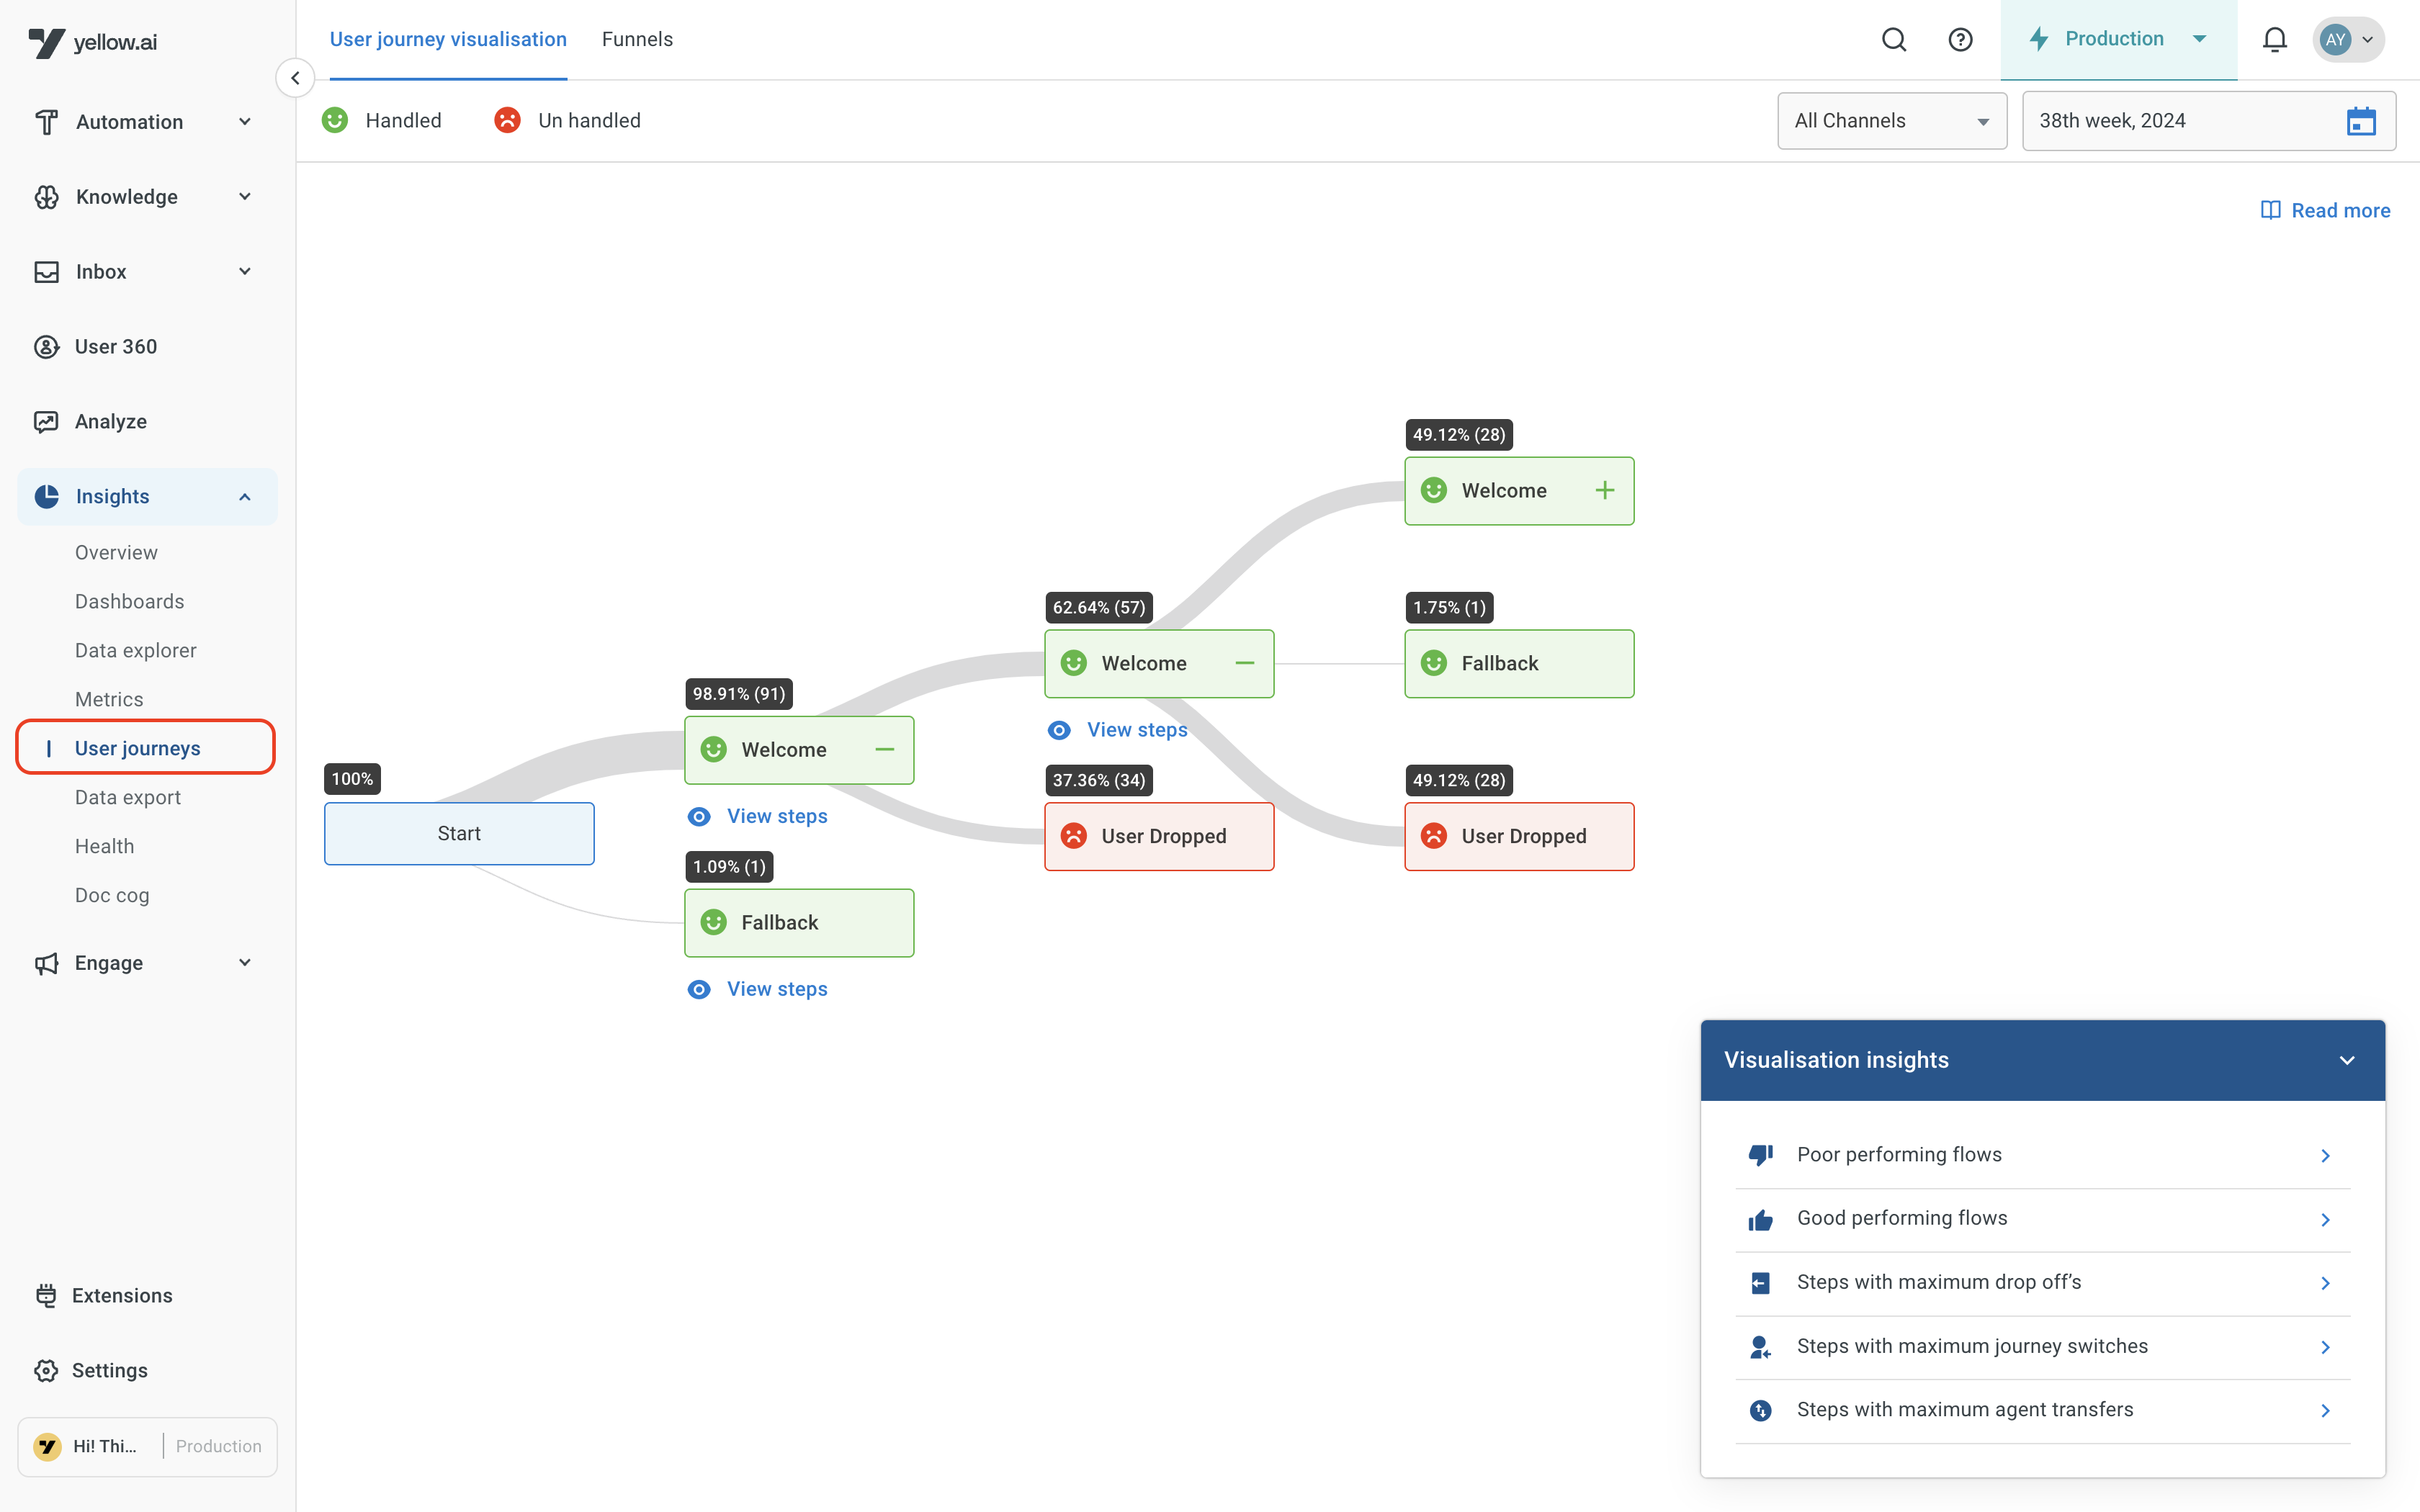Open the notifications bell

pos(2275,40)
